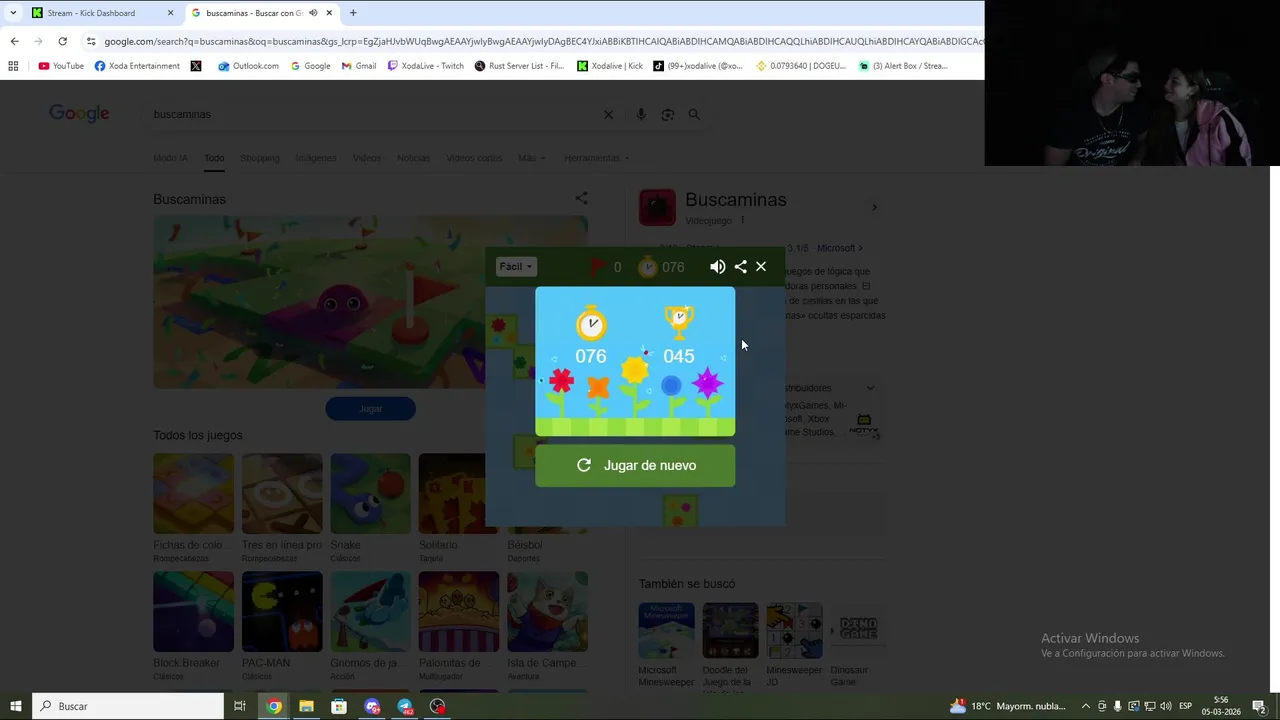Click the Google logo
Viewport: 1280px width, 720px height.
click(x=79, y=114)
